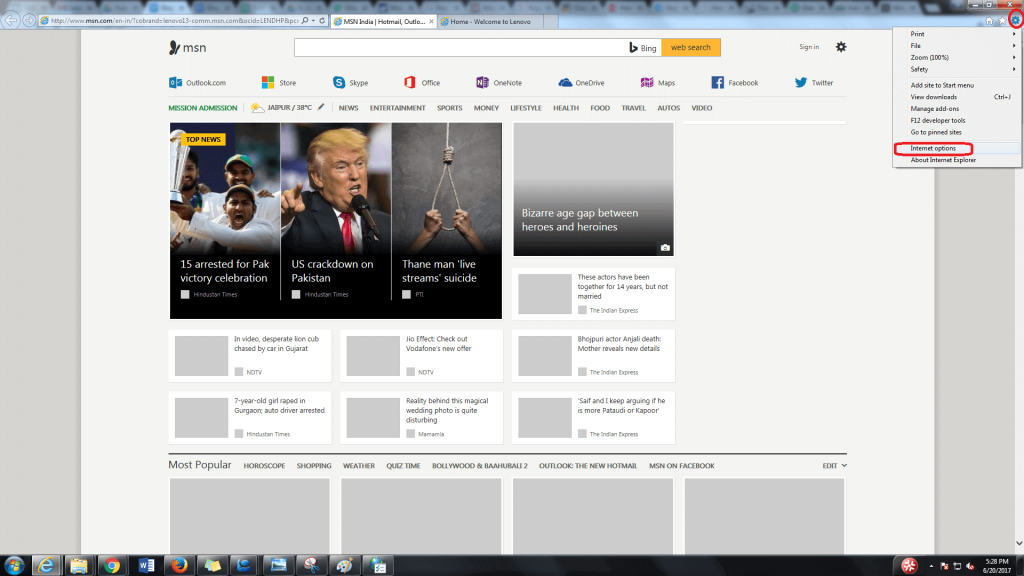
Task: Open the Sports section link
Action: pyautogui.click(x=449, y=108)
